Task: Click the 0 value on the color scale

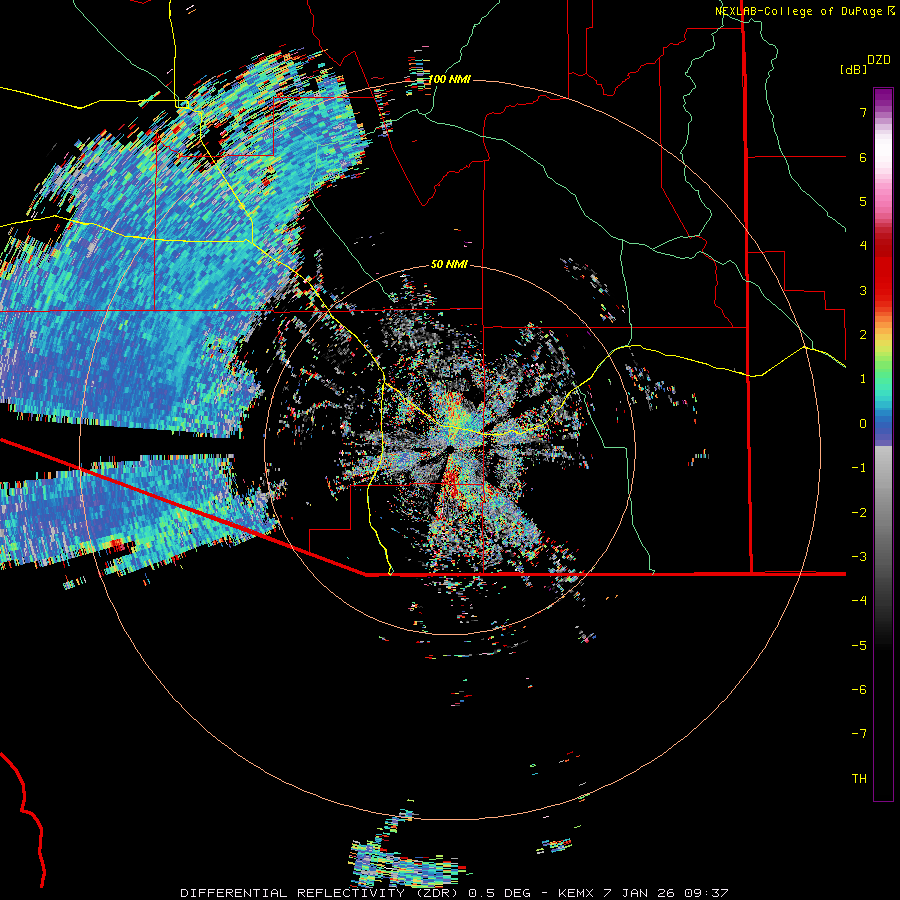Action: (x=863, y=424)
